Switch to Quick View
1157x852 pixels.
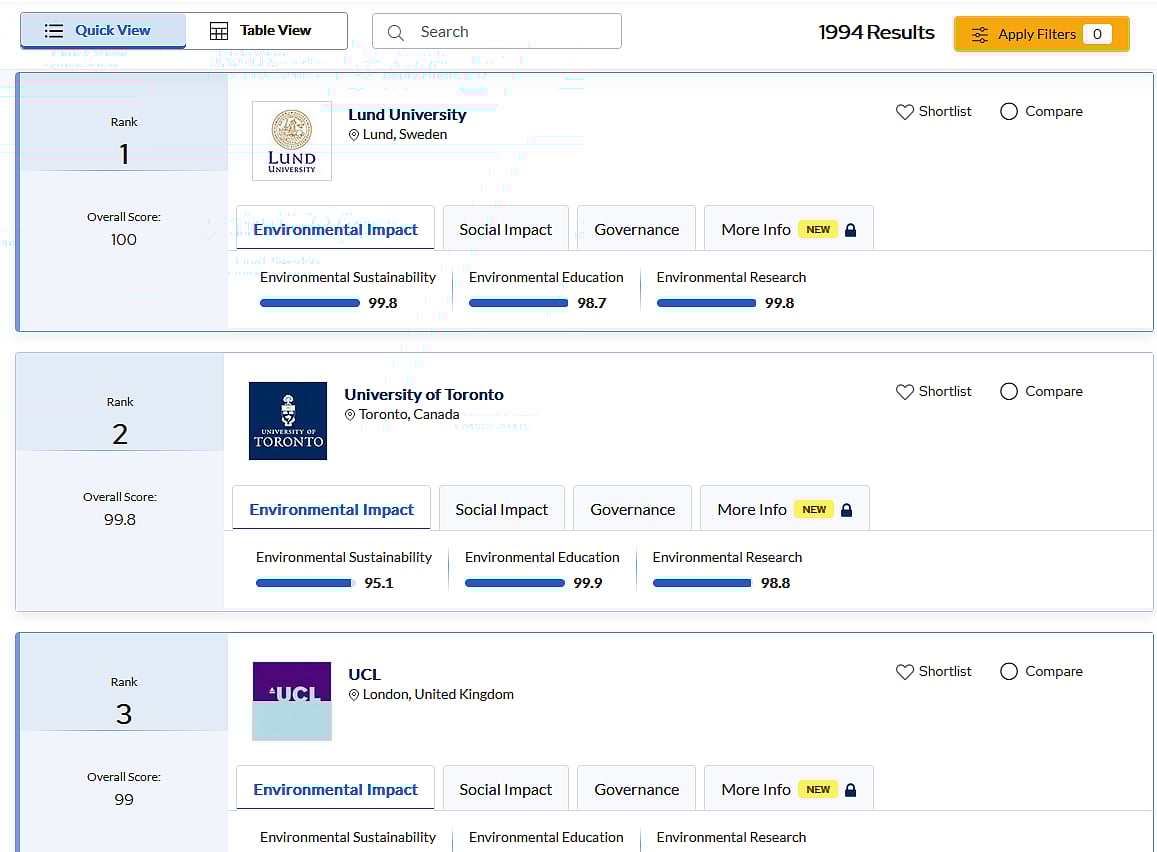pyautogui.click(x=103, y=31)
